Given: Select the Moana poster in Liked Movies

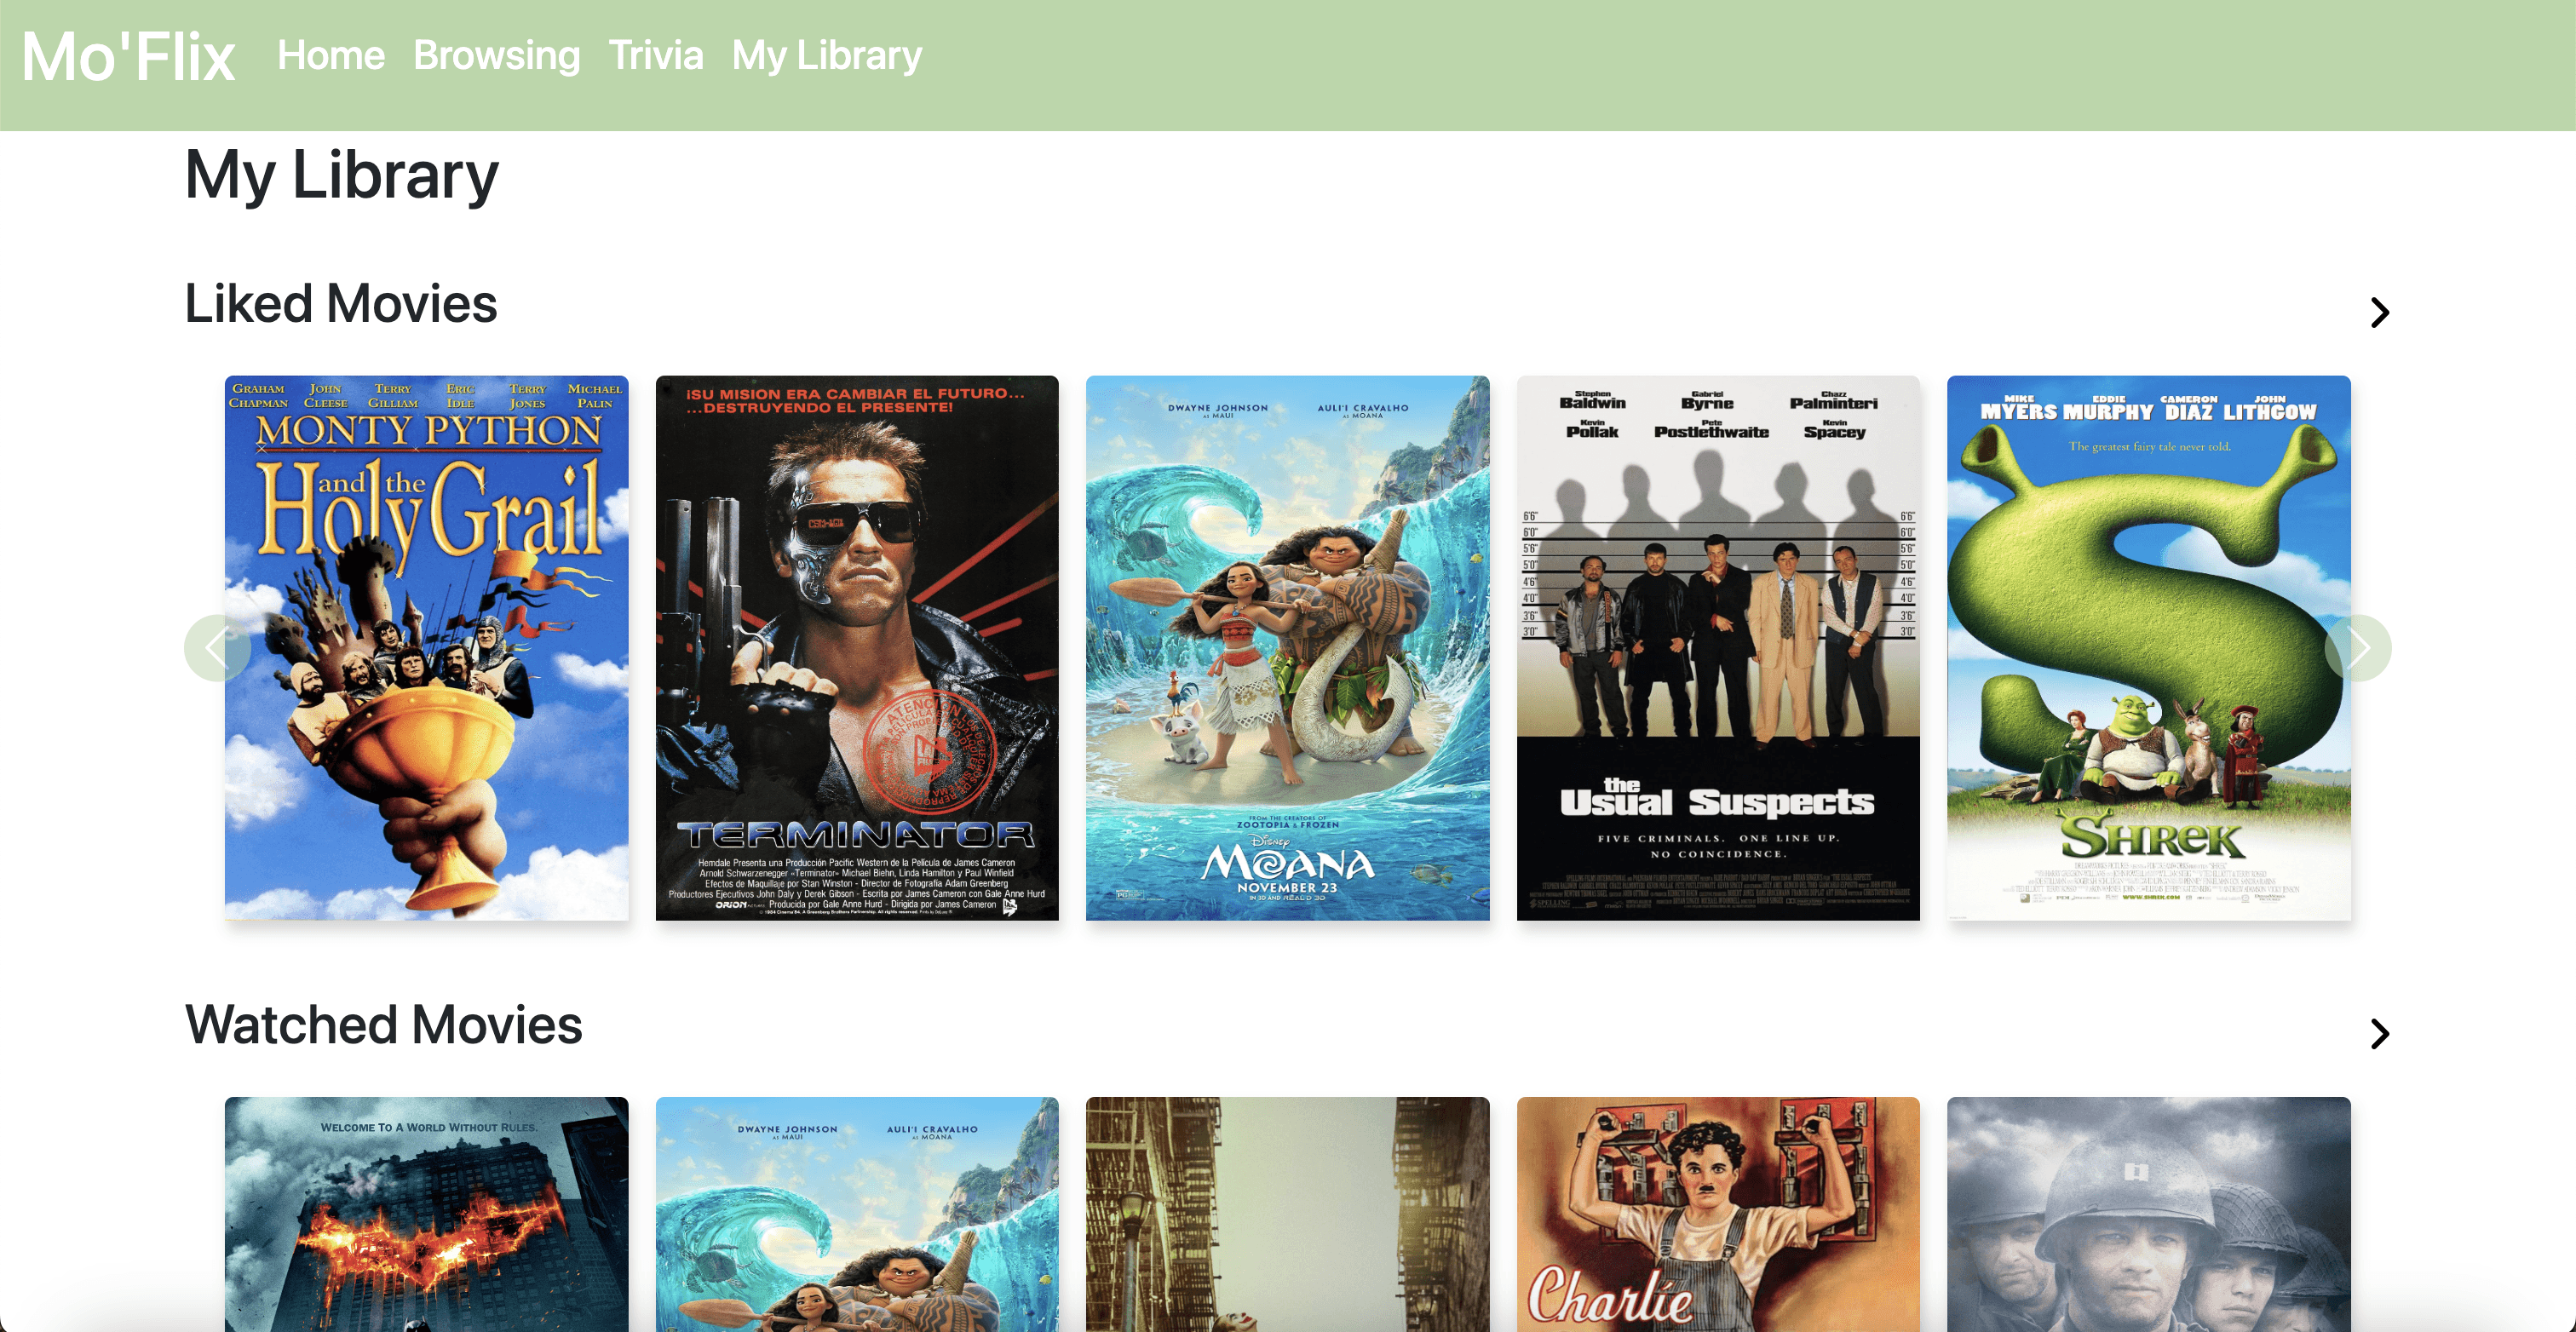Looking at the screenshot, I should coord(1288,648).
